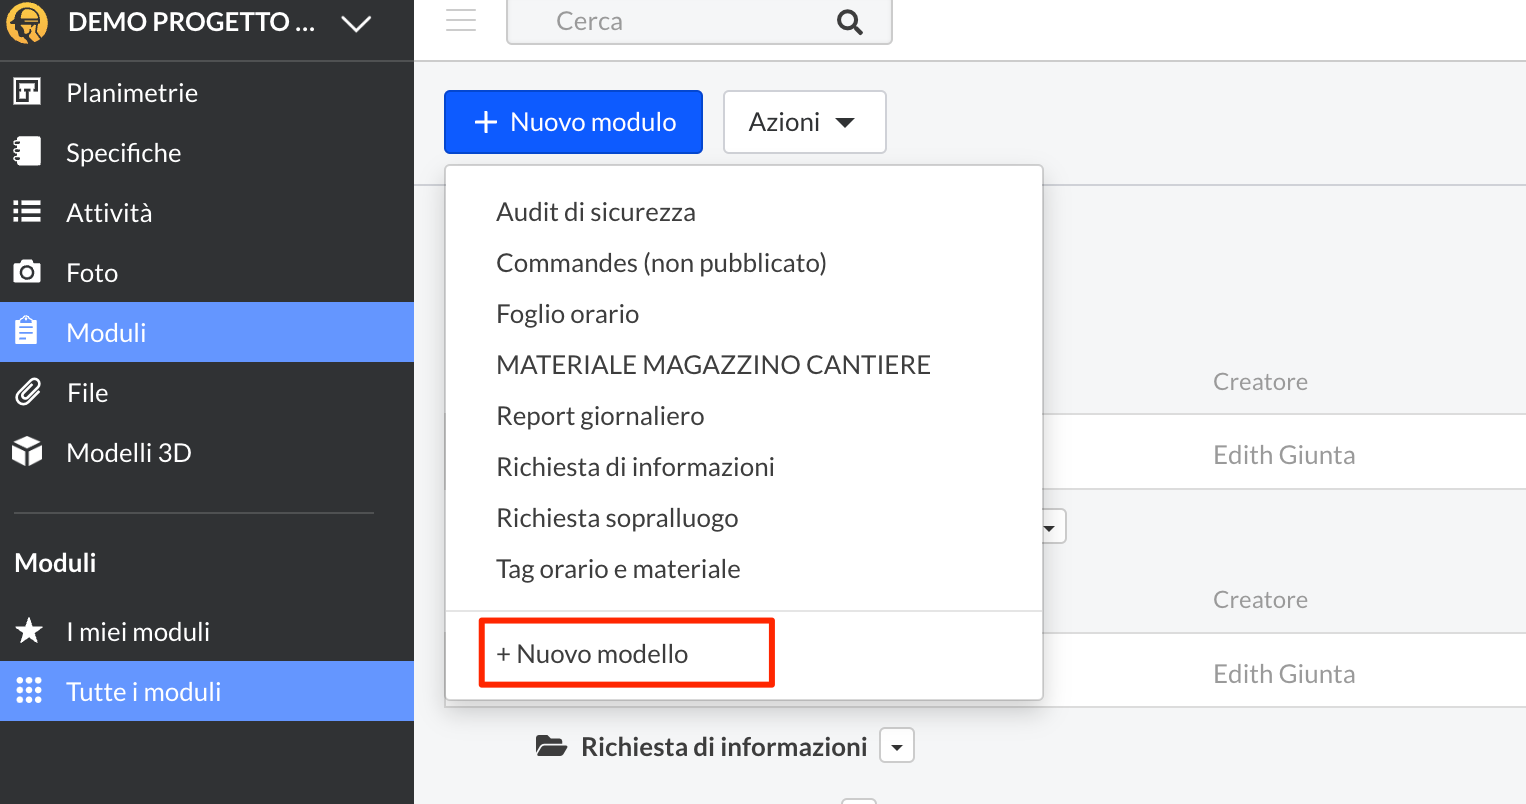Select Audit di sicurezza from the menu
Viewport: 1526px width, 804px height.
click(595, 212)
